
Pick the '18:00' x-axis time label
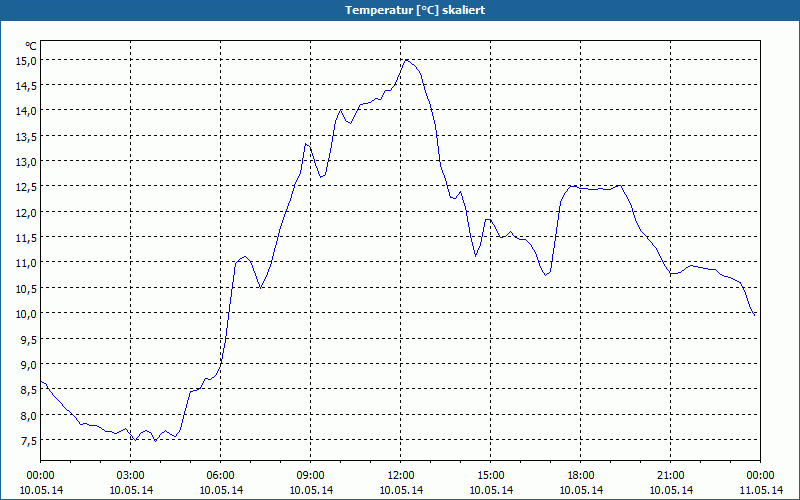pos(581,476)
